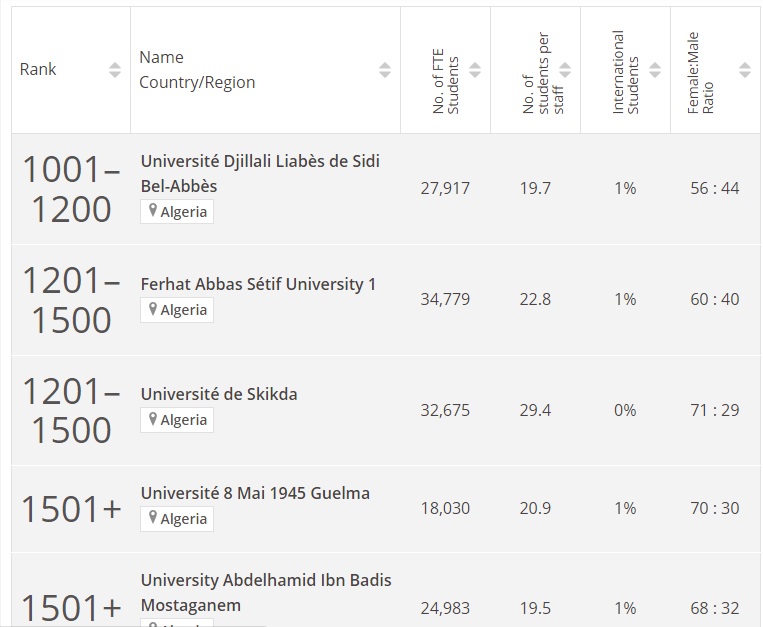Open Ferhat Abbas Sétif University 1 page
Viewport: 763px width, 627px height.
[x=258, y=284]
